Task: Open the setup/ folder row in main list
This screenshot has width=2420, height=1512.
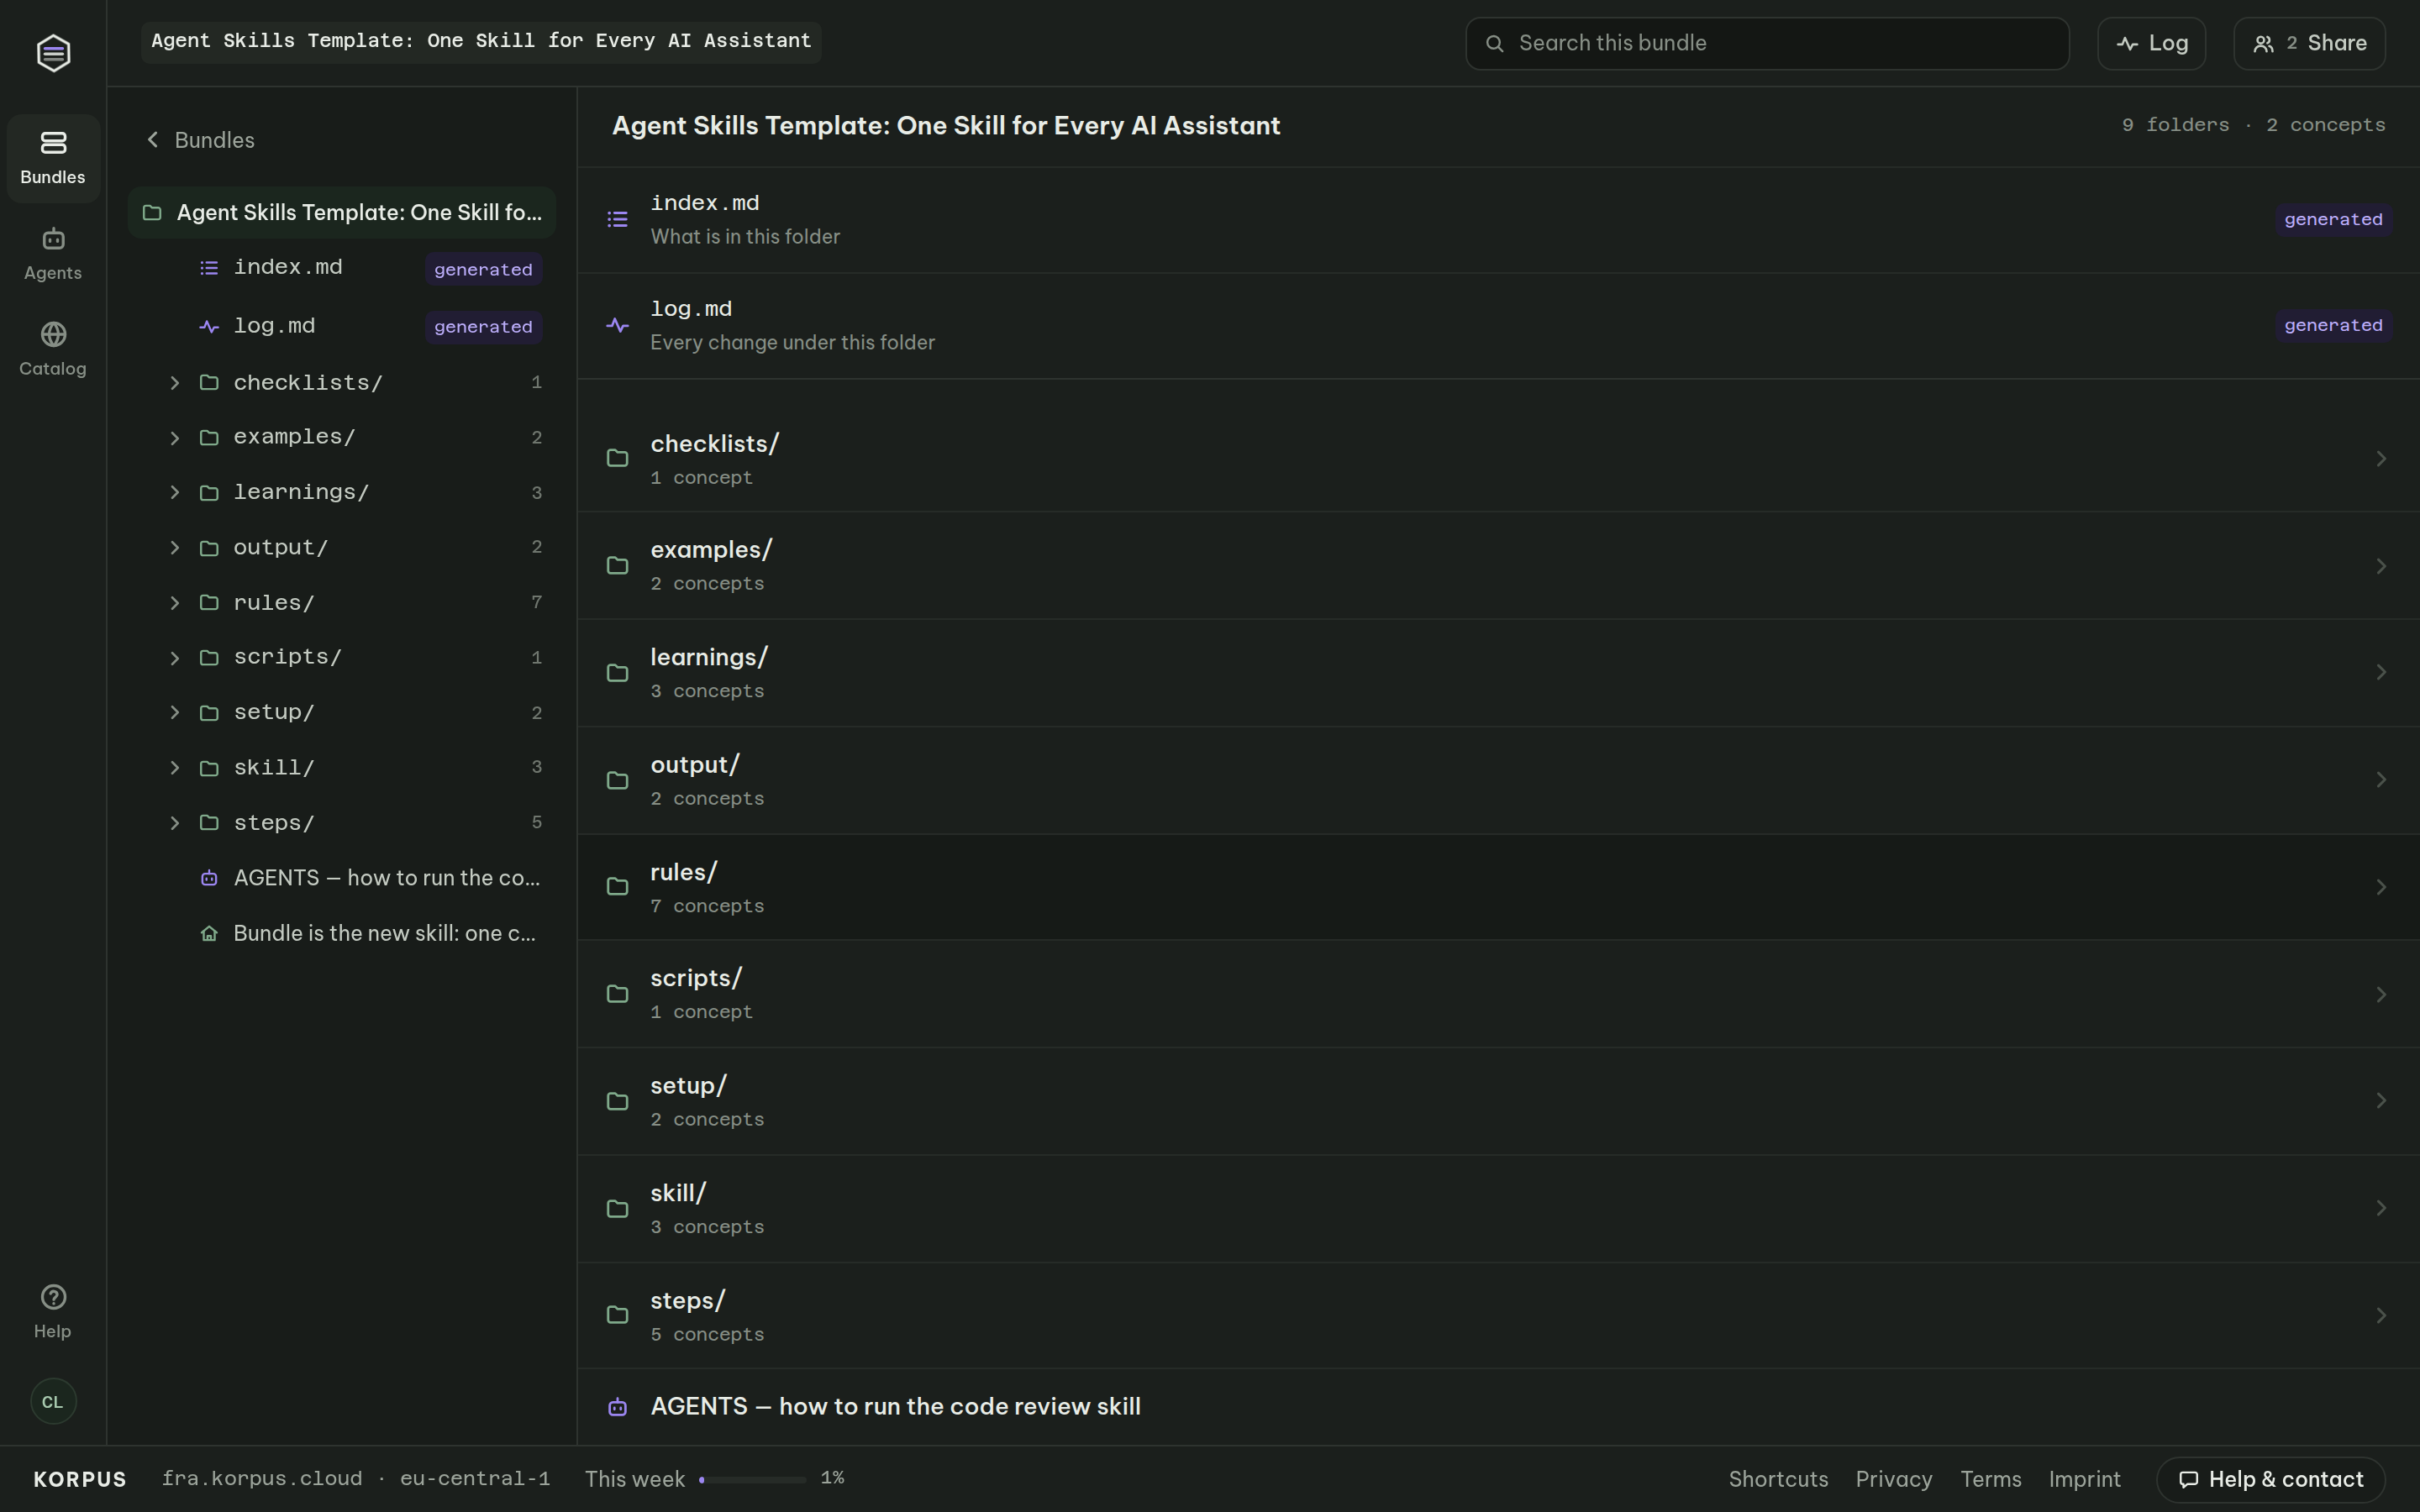Action: pyautogui.click(x=1498, y=1101)
